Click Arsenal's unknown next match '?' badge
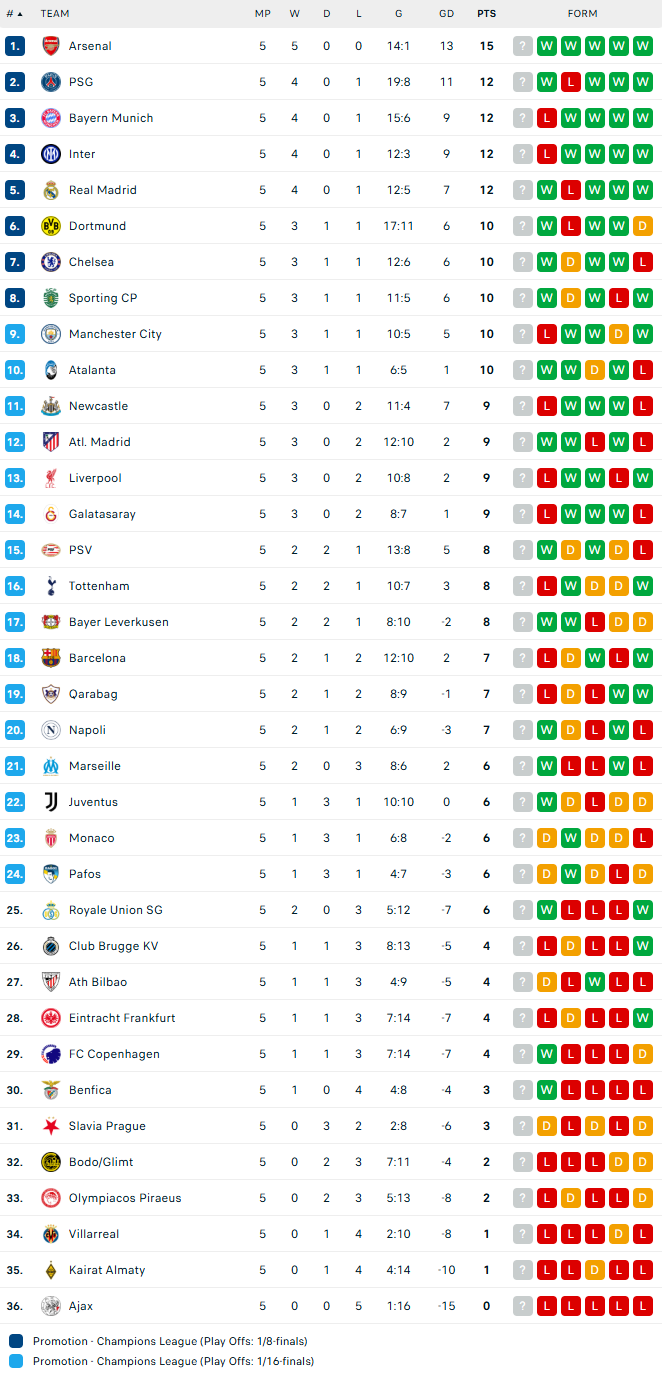 pos(523,46)
